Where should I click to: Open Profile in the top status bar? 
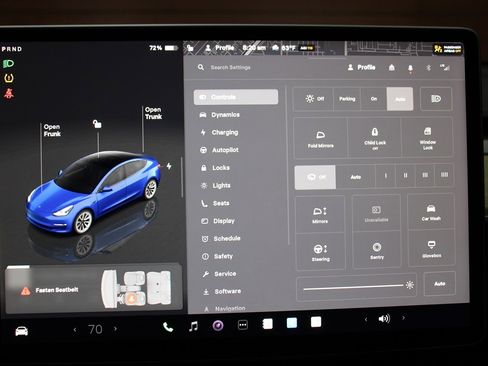[220, 48]
